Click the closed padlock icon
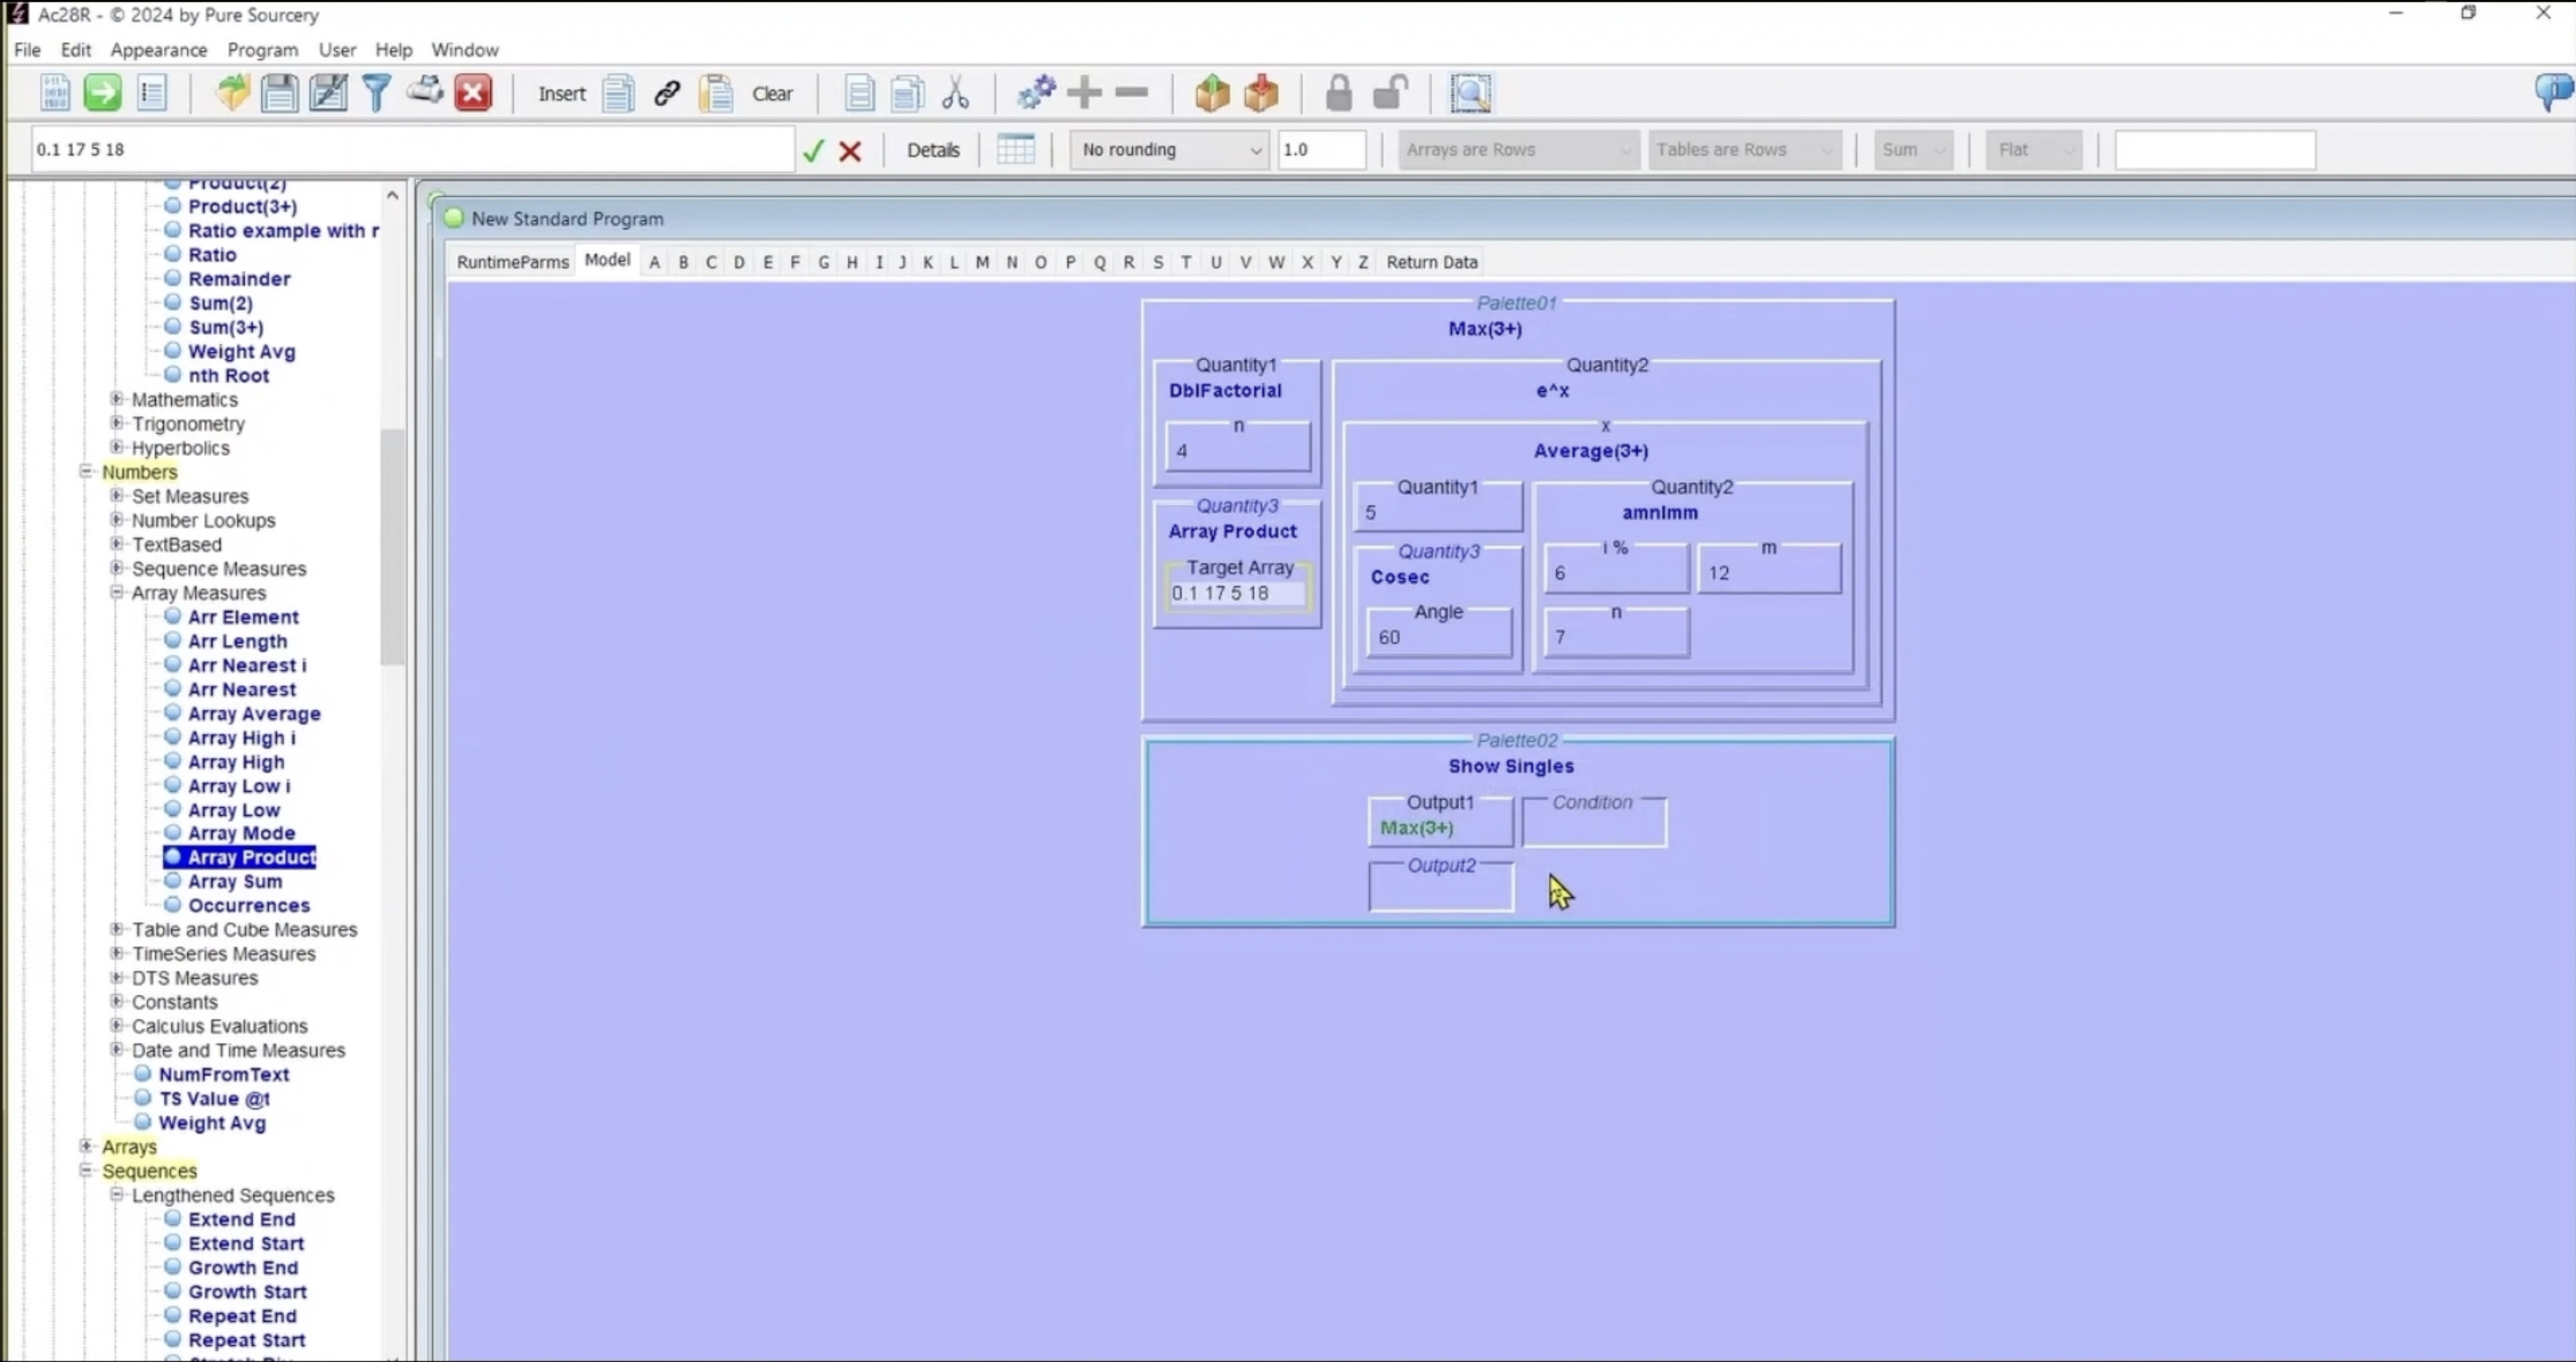Screen dimensions: 2576x1362 [1338, 93]
